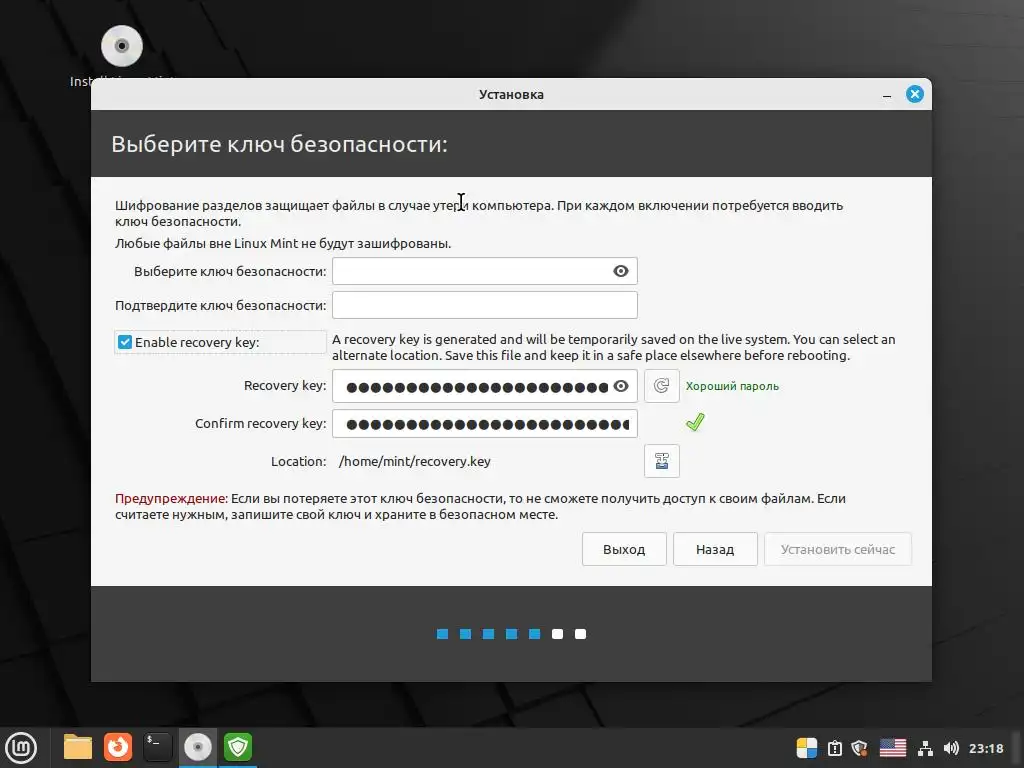Screen dimensions: 1024x768
Task: Click the /home/mint/recovery.key location text
Action: (415, 461)
